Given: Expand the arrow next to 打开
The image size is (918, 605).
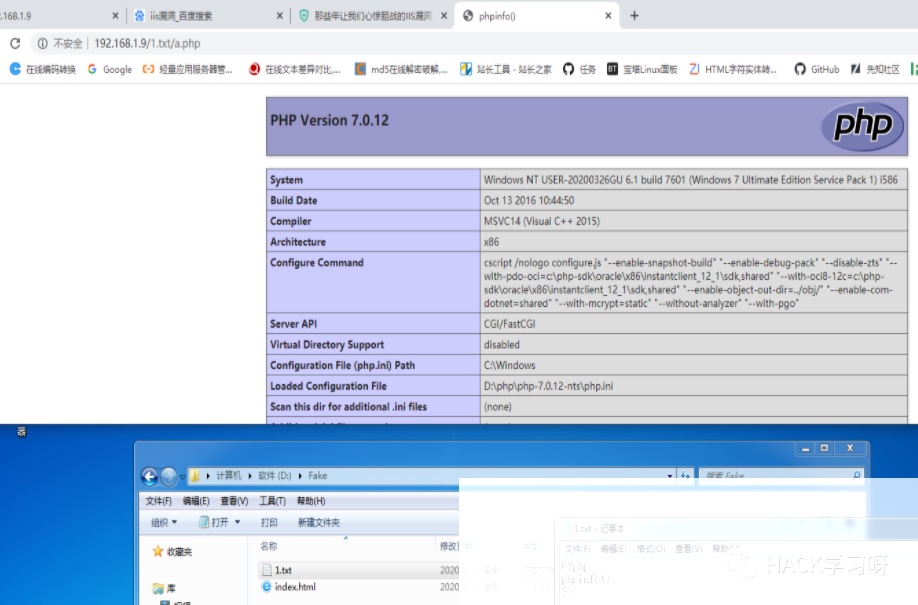Looking at the screenshot, I should pos(238,522).
